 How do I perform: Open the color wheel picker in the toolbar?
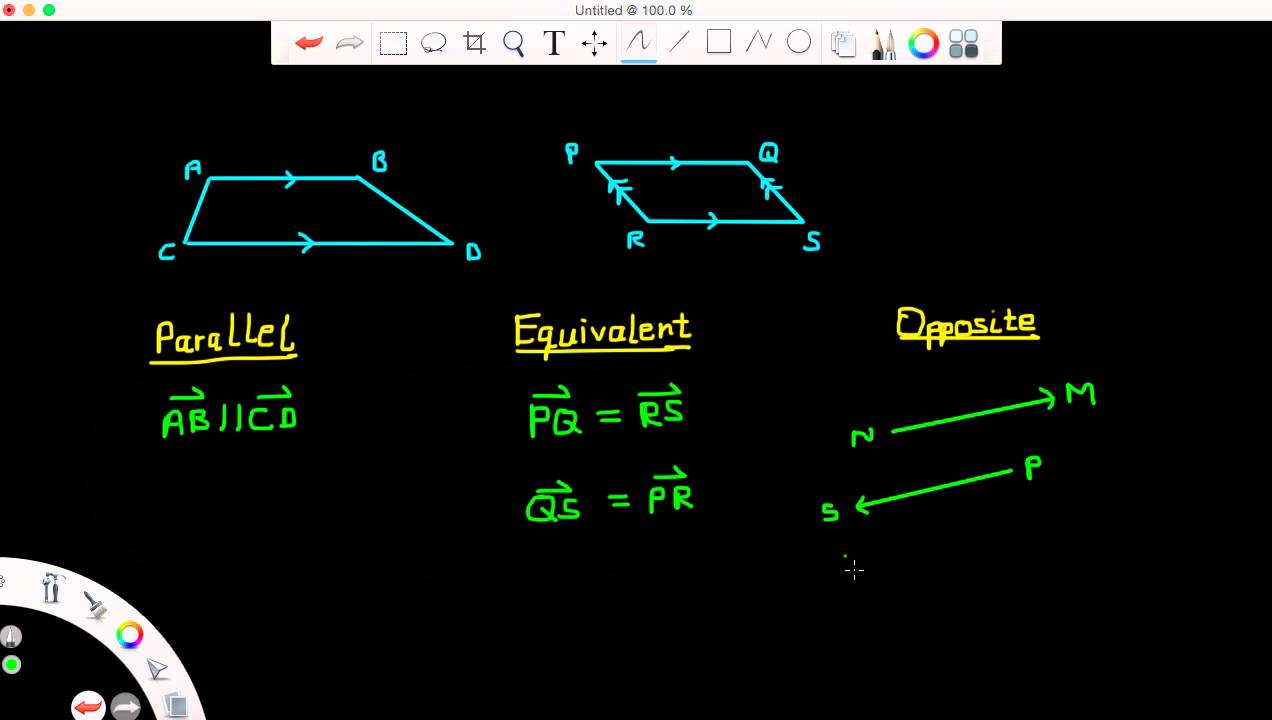pyautogui.click(x=922, y=42)
